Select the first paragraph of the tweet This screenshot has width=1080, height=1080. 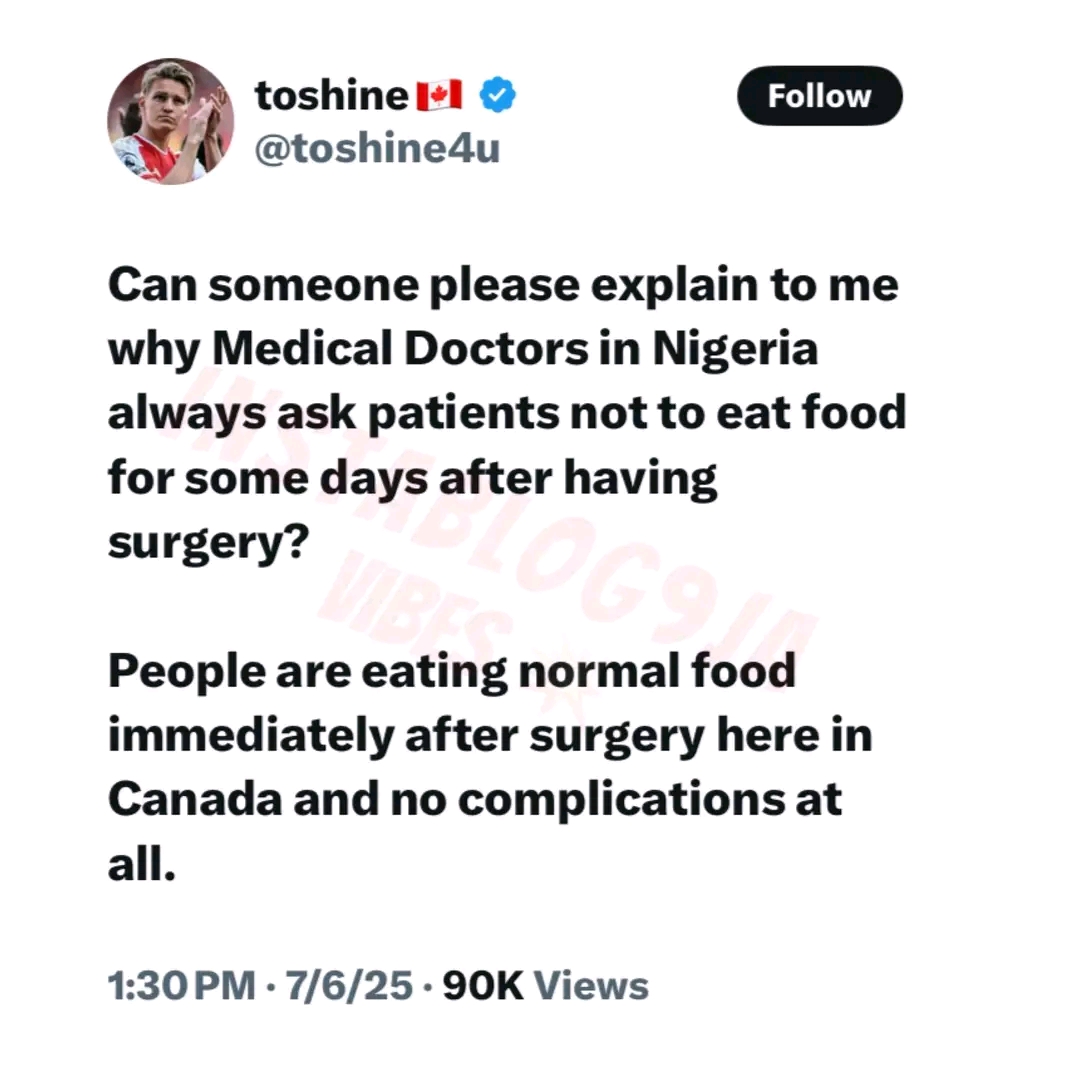507,414
